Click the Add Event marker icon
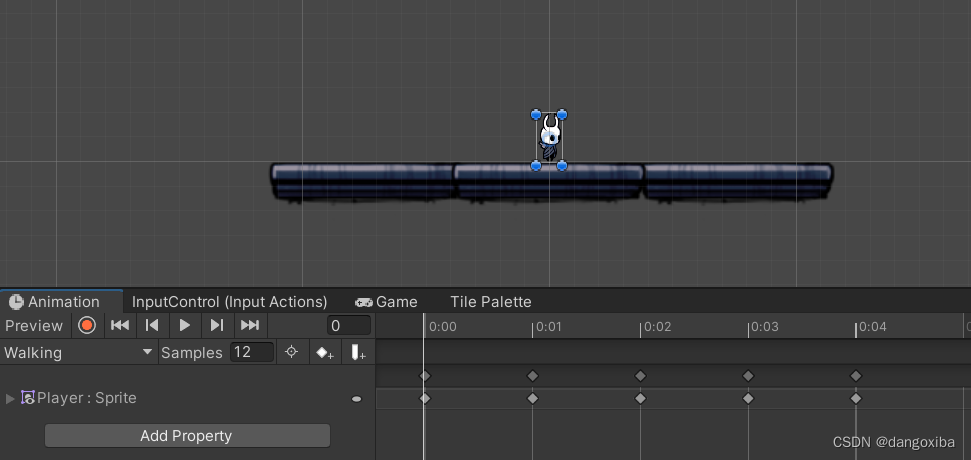Image resolution: width=971 pixels, height=460 pixels. (x=358, y=352)
